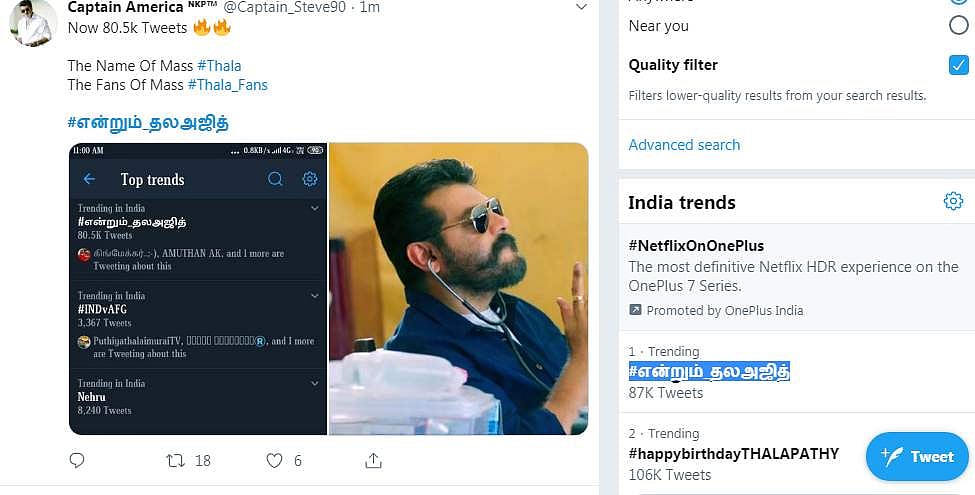Click the search icon in Top trends screenshot
Image resolution: width=975 pixels, height=495 pixels.
point(276,179)
